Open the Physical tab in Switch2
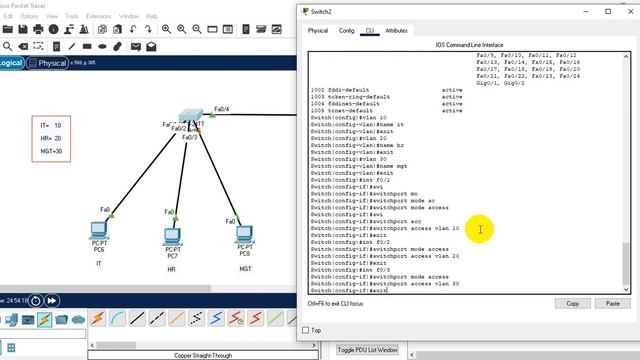Image resolution: width=640 pixels, height=360 pixels. (x=318, y=31)
